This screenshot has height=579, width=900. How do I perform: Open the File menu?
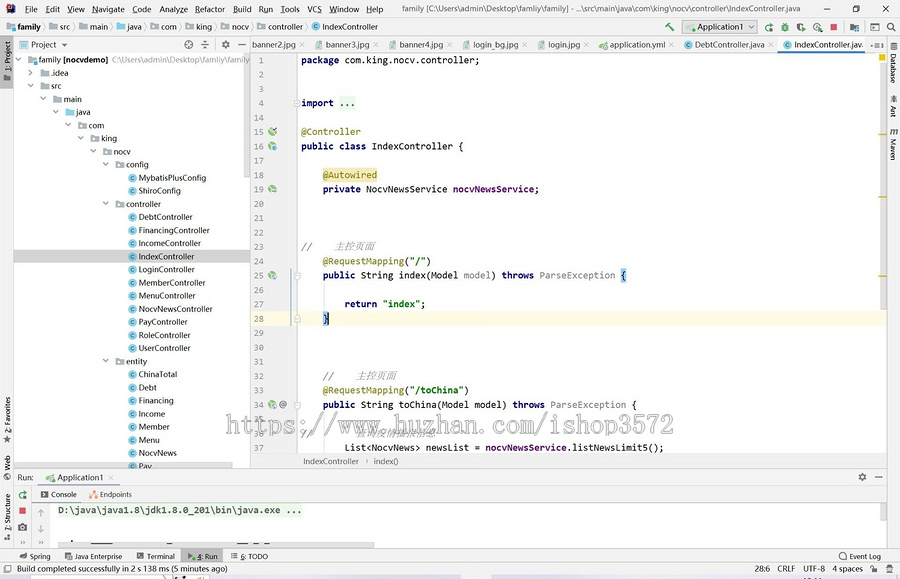point(31,9)
